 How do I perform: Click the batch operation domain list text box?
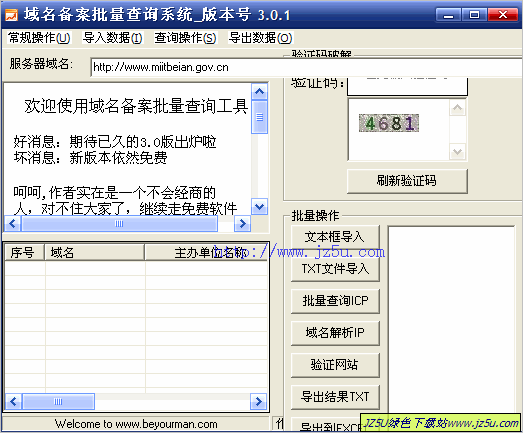(452, 320)
